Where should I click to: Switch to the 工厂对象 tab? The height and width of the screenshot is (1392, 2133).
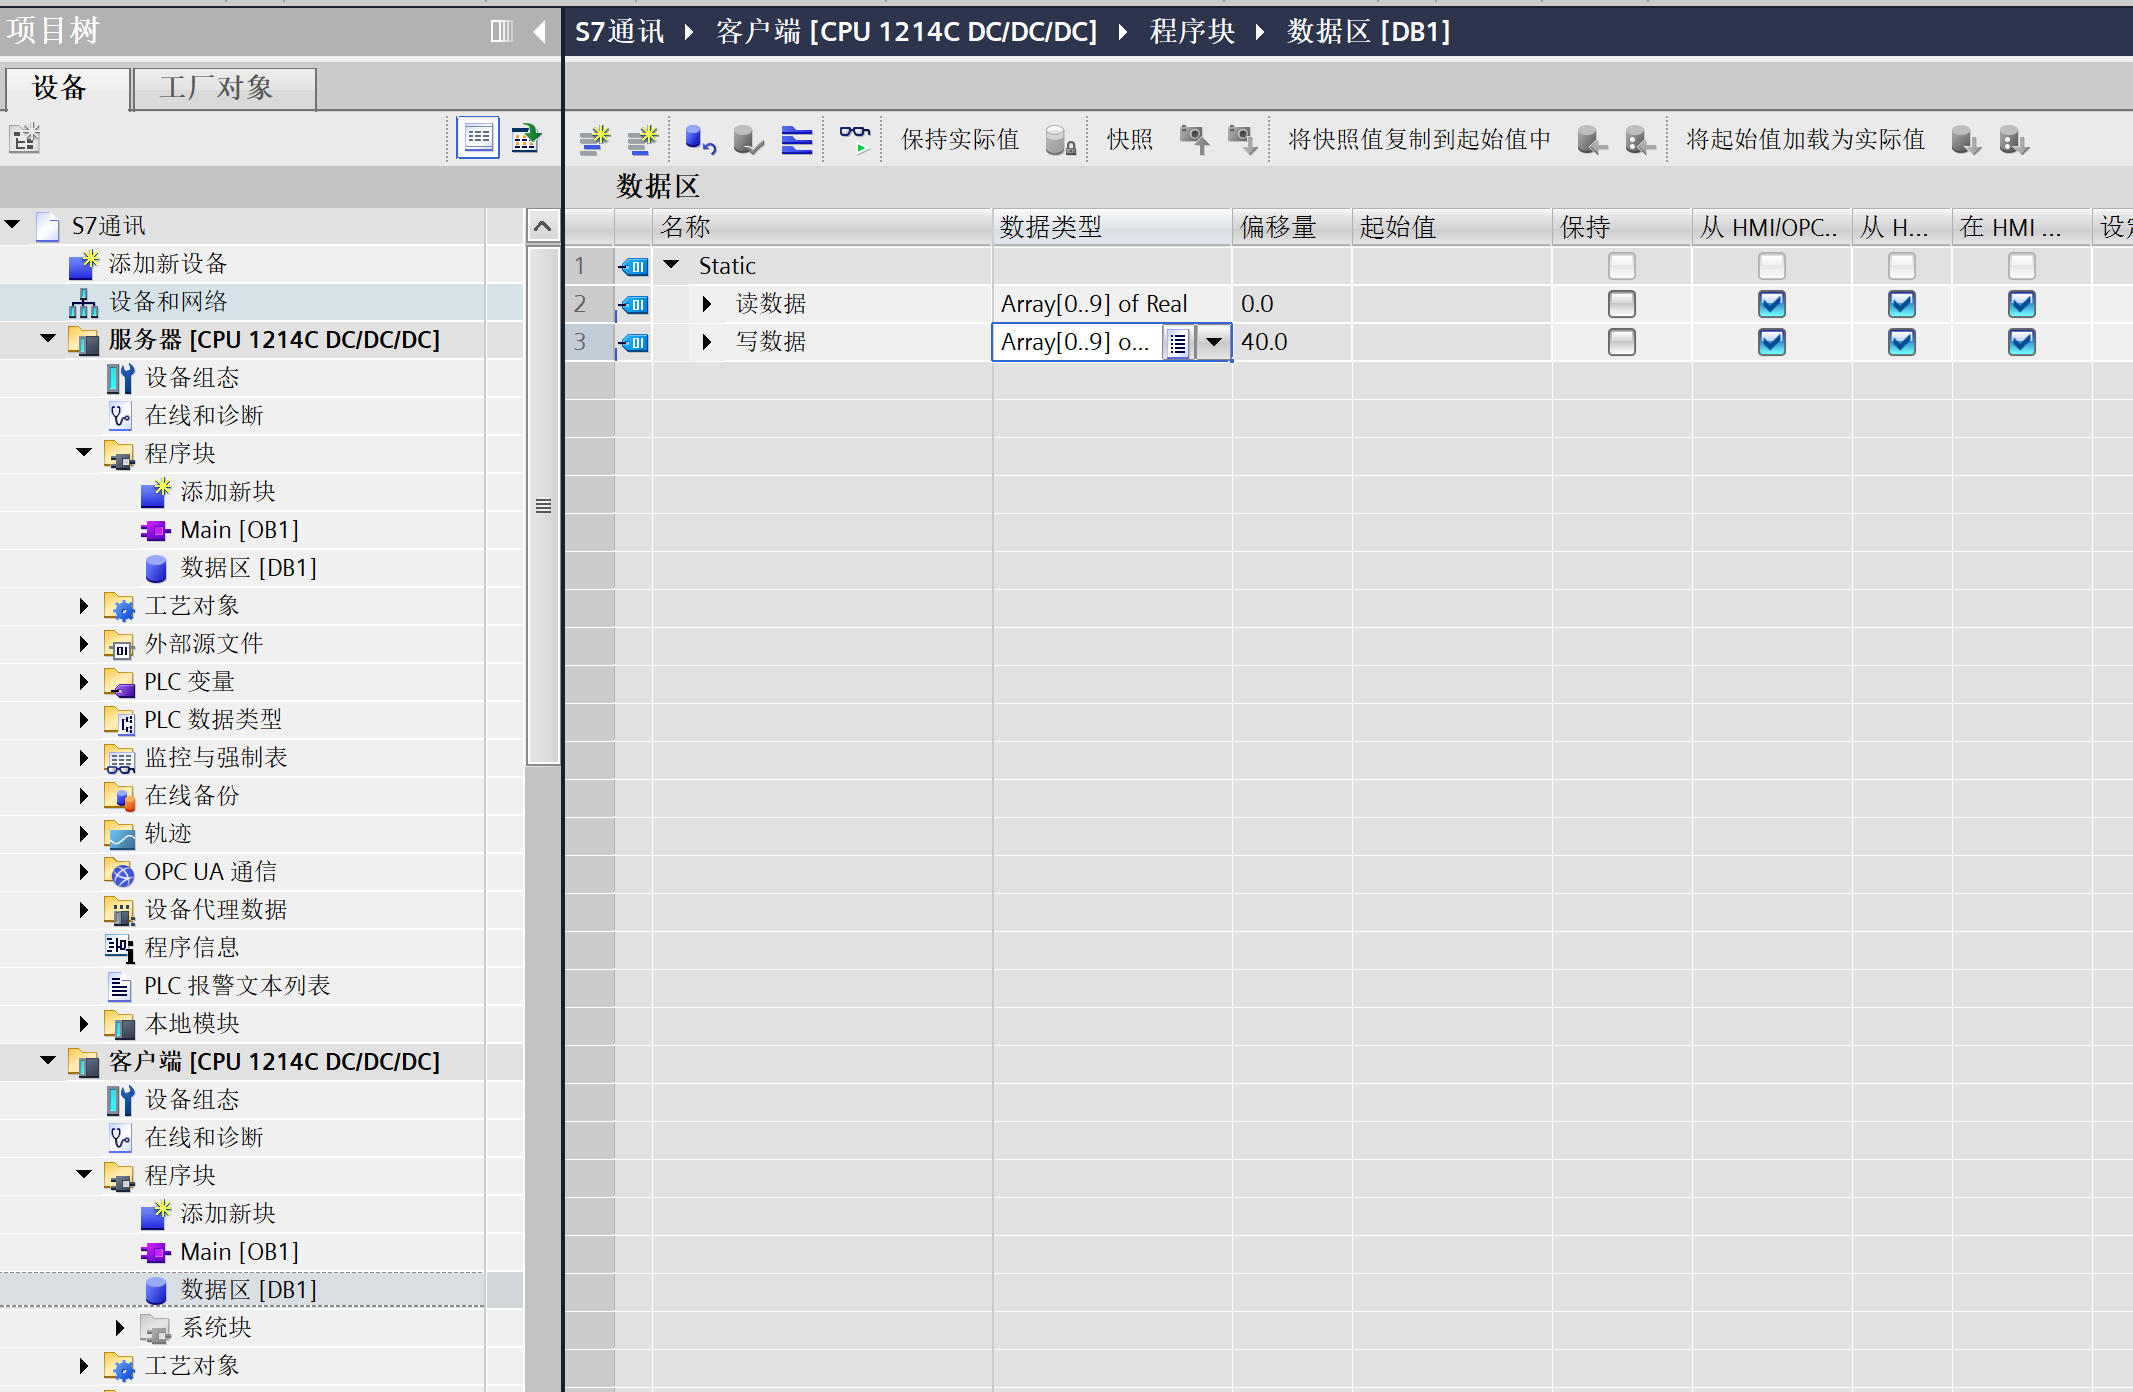(224, 88)
